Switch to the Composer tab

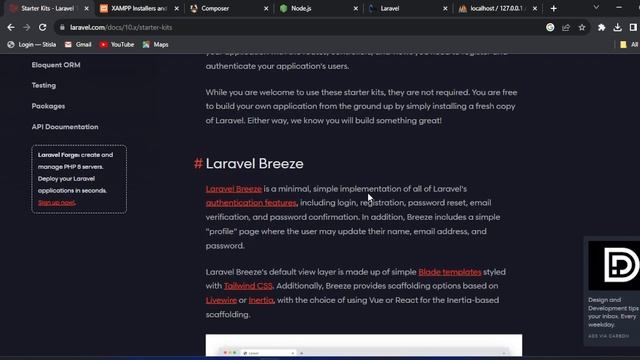[229, 8]
